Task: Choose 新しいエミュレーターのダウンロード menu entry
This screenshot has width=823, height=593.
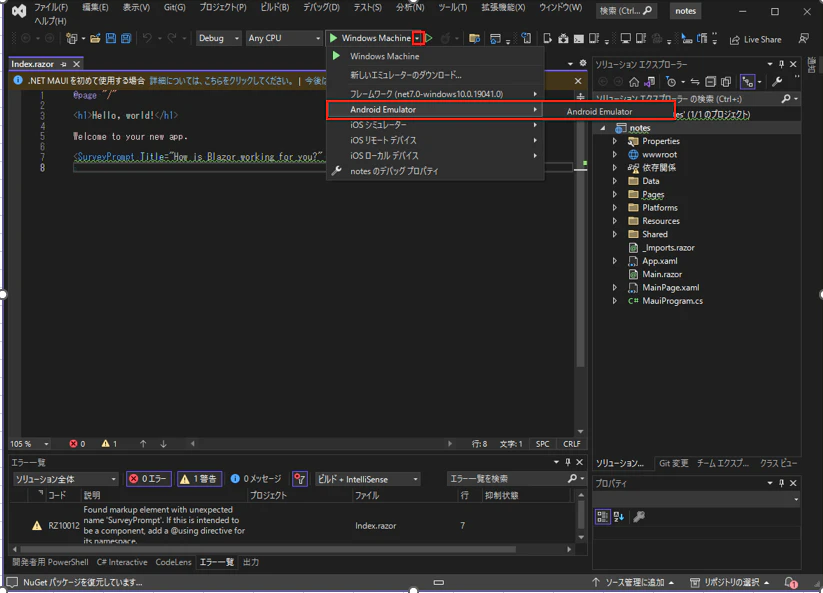Action: coord(435,75)
